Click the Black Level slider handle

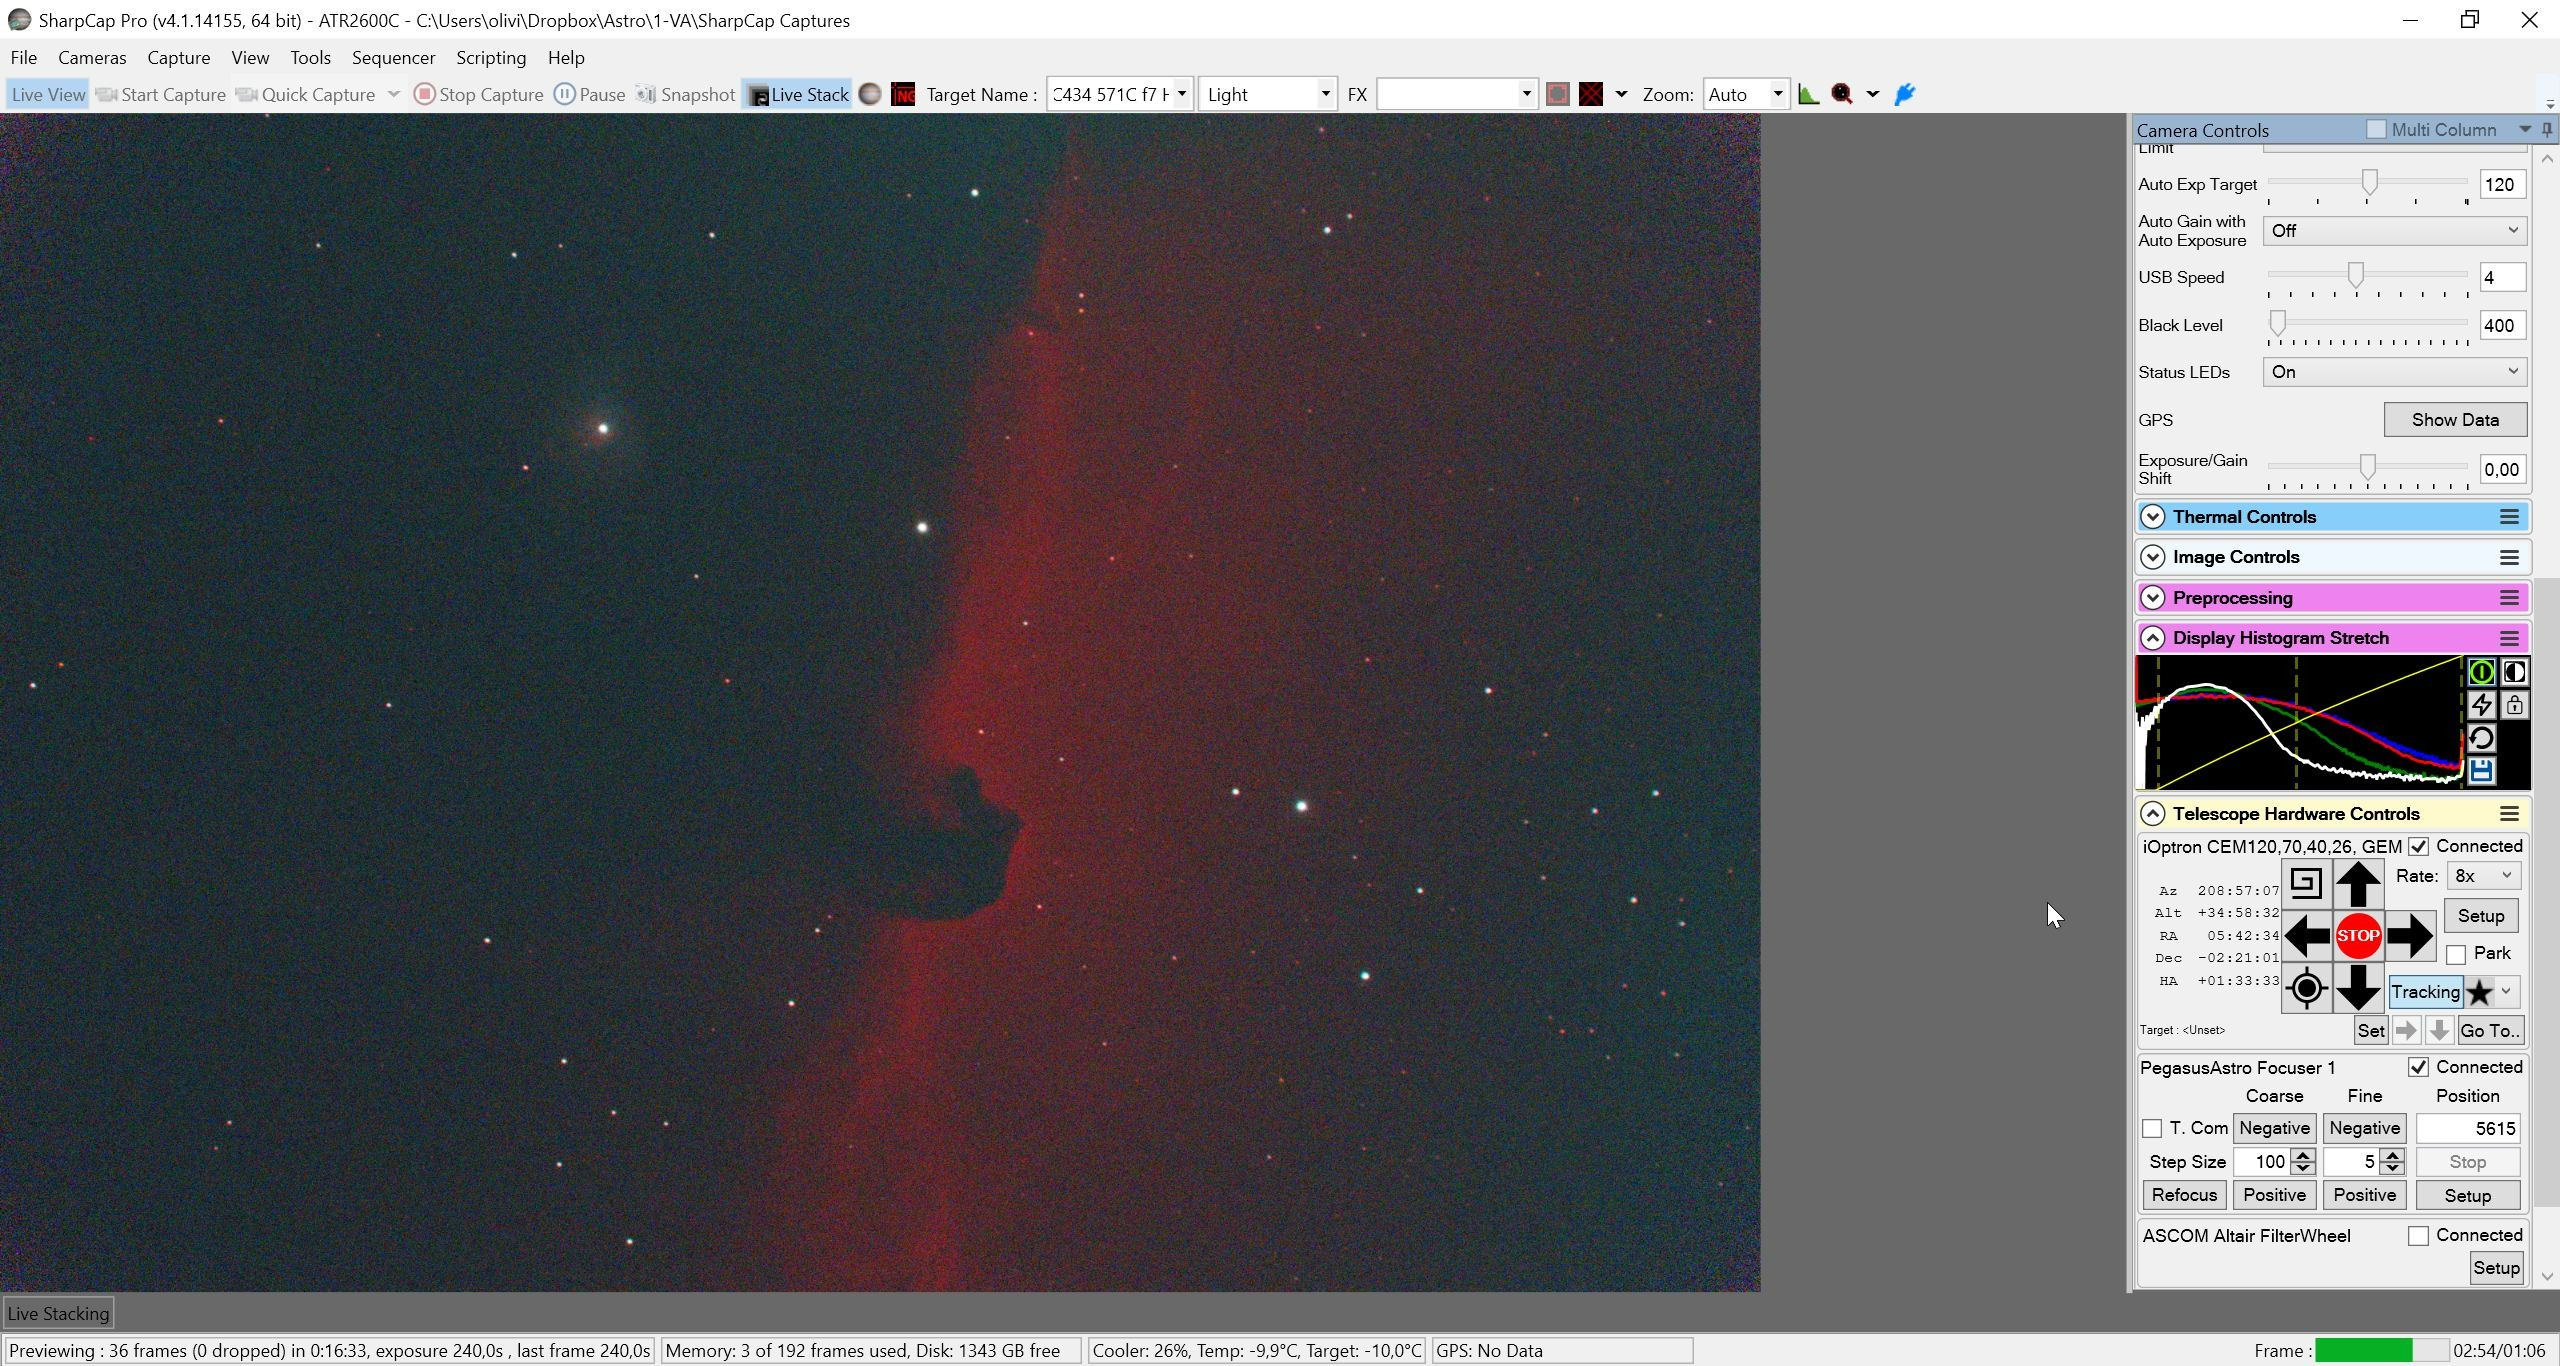pyautogui.click(x=2277, y=323)
